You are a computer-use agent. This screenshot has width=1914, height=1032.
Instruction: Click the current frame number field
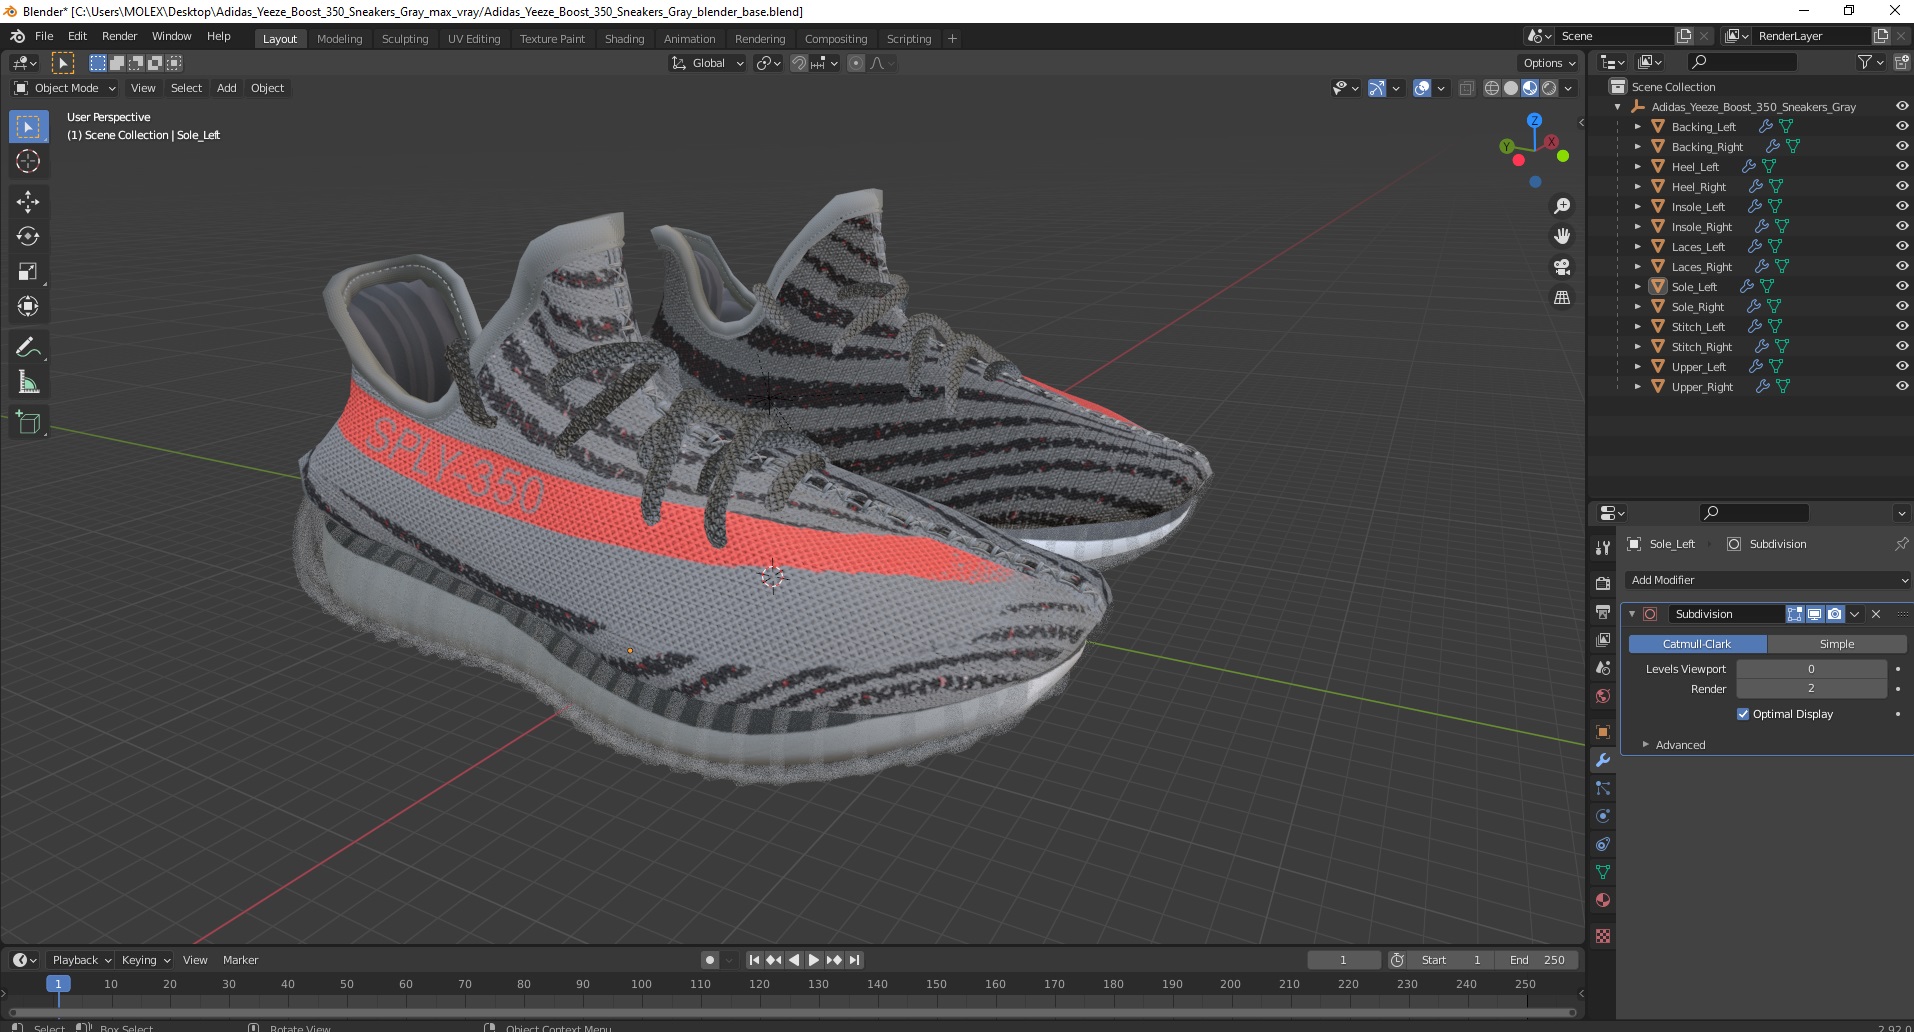point(1343,960)
